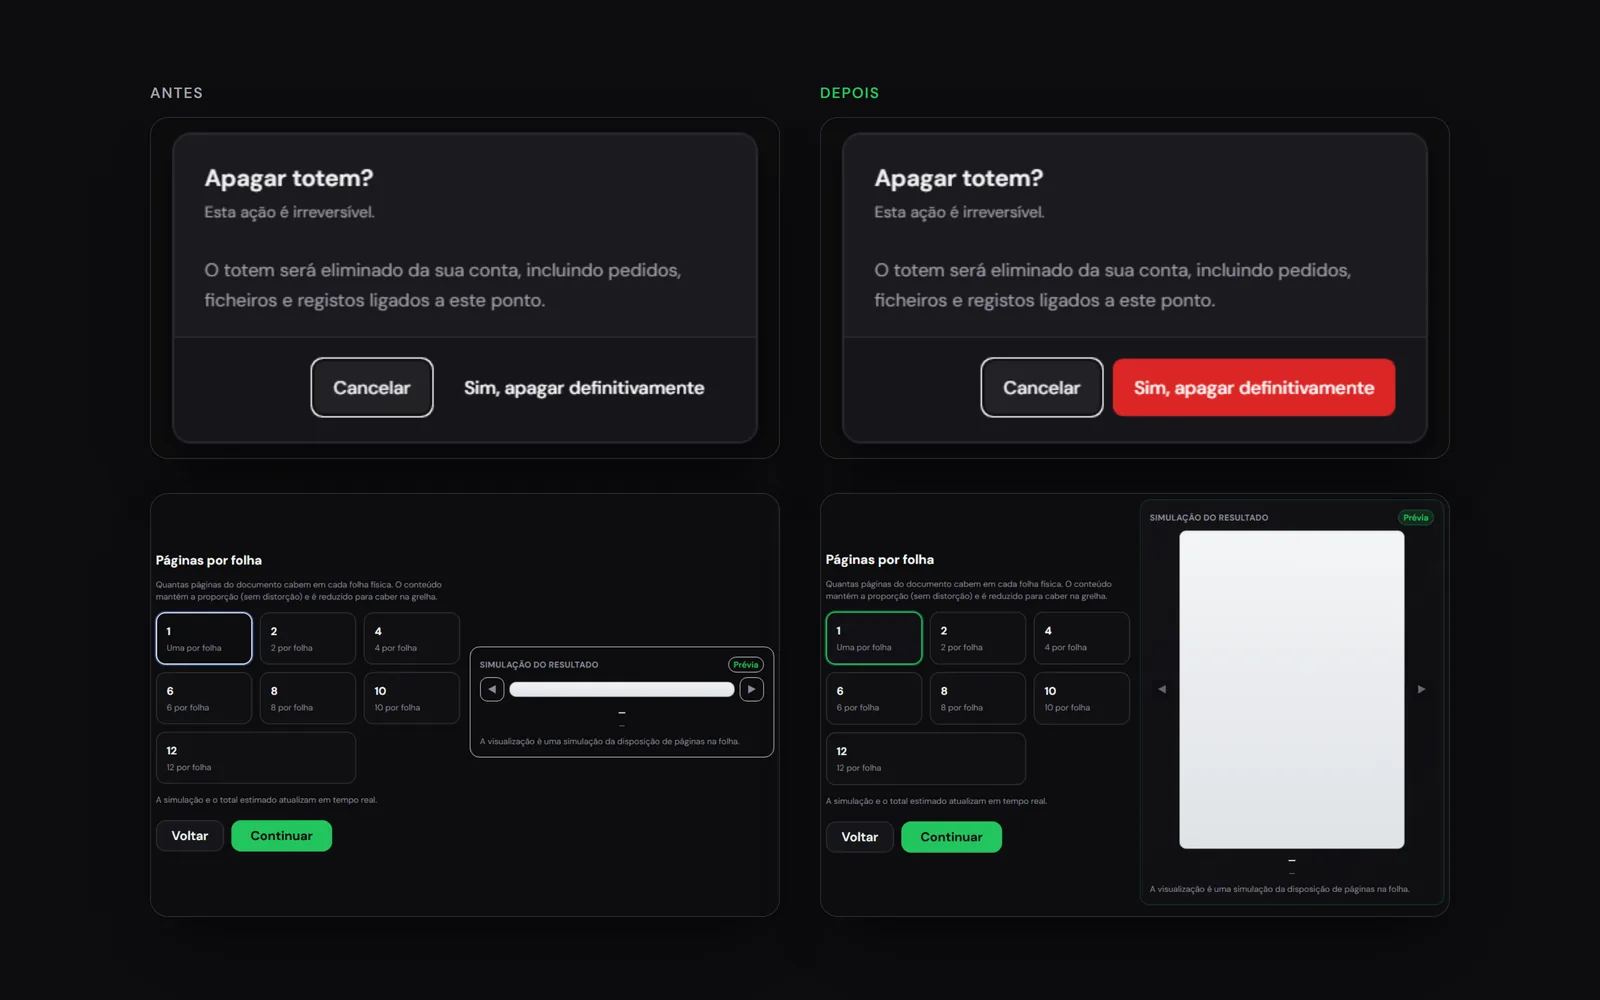This screenshot has height=1000, width=1600.
Task: Select '12 por folha' in ANTES panel
Action: click(x=256, y=758)
